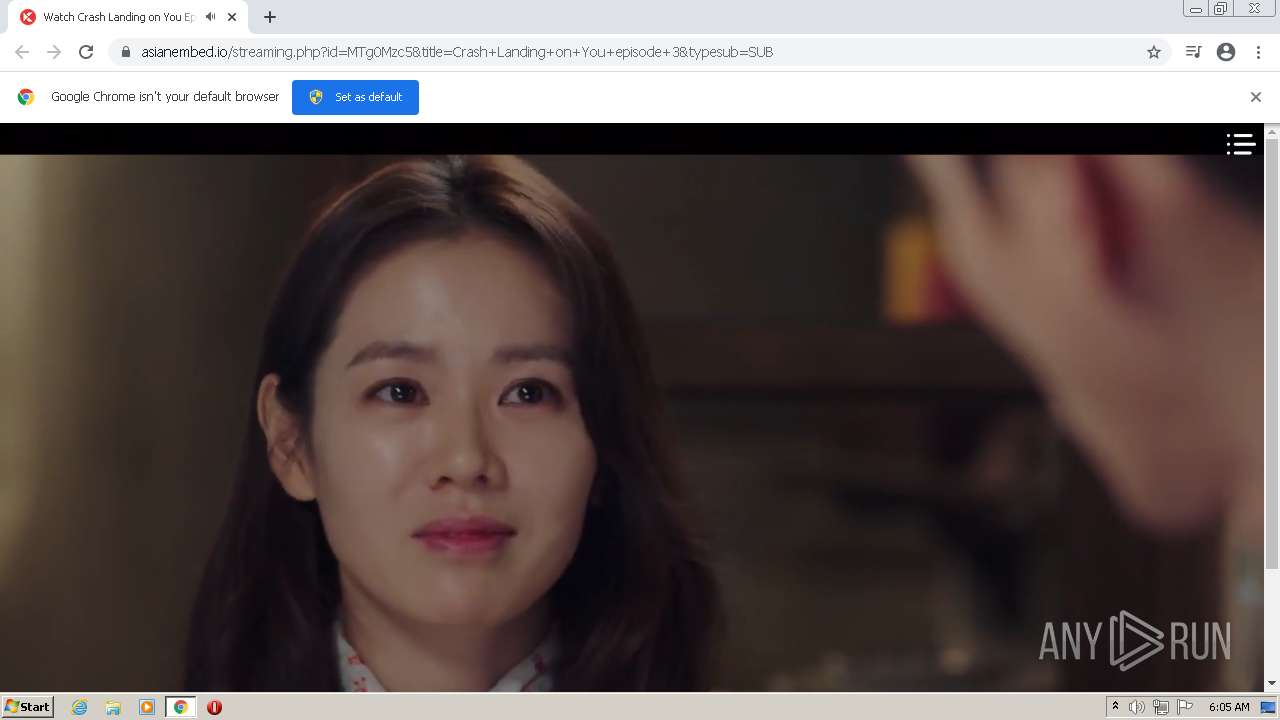The height and width of the screenshot is (720, 1280).
Task: Close the Crash Landing on You tab
Action: click(x=232, y=17)
